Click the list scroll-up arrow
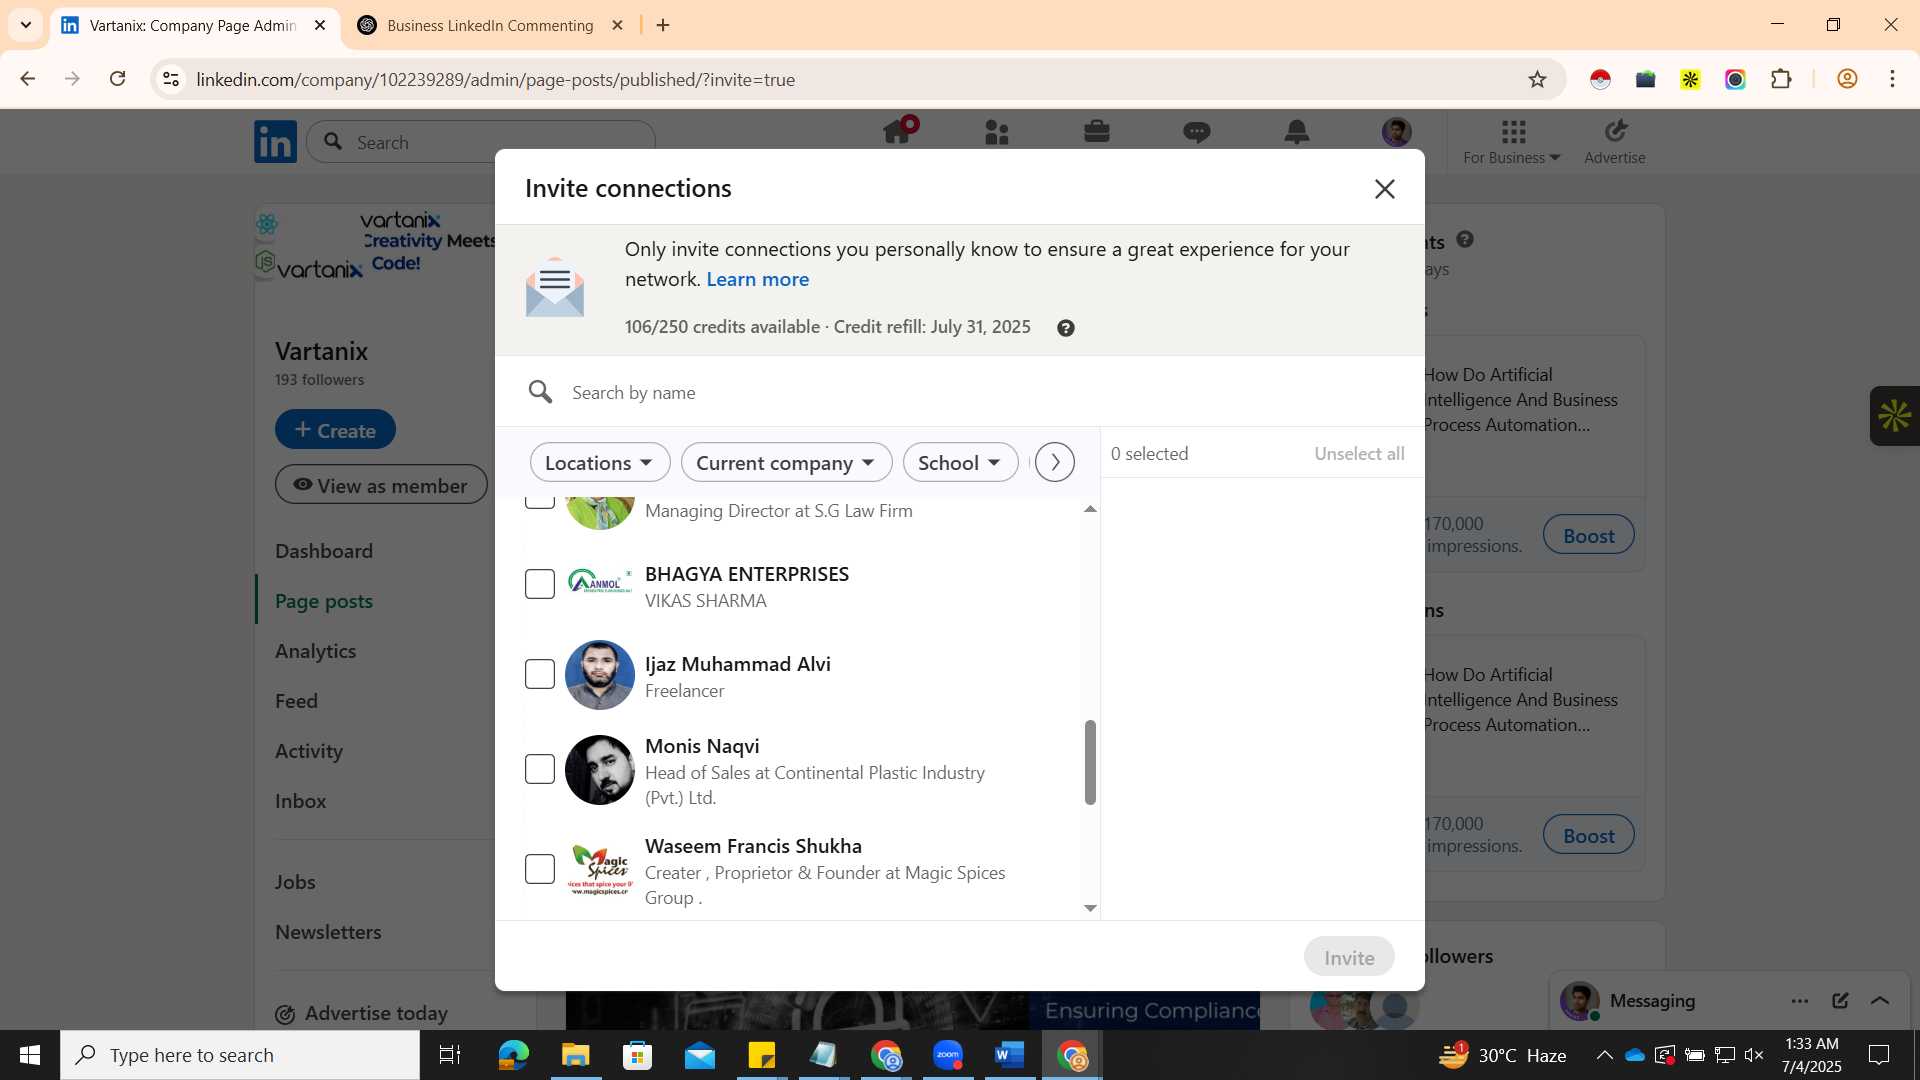Image resolution: width=1920 pixels, height=1080 pixels. 1090,509
